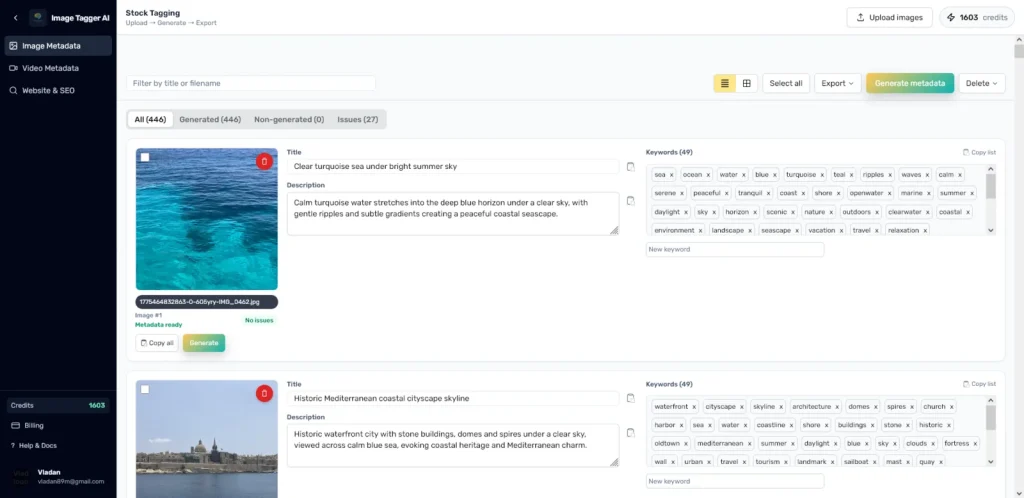Click Copy all for image #1
Viewport: 1024px width, 498px height.
(157, 343)
